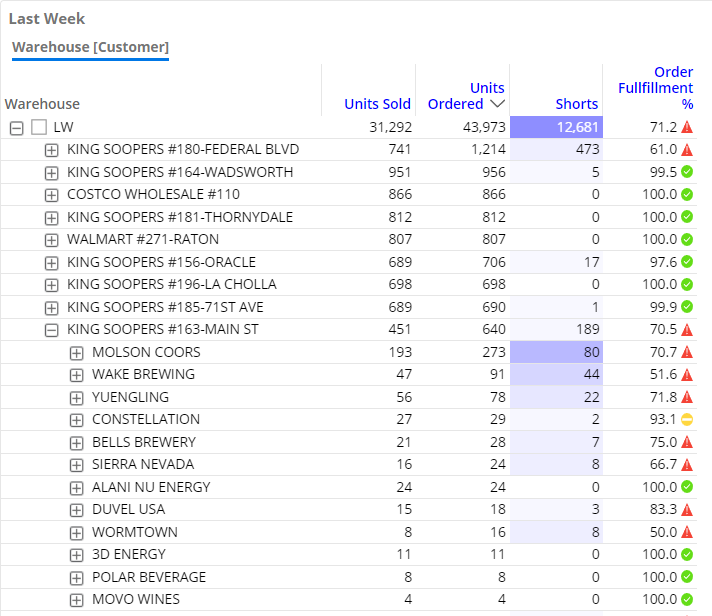
Task: Click the Warehouse column header
Action: coord(42,104)
